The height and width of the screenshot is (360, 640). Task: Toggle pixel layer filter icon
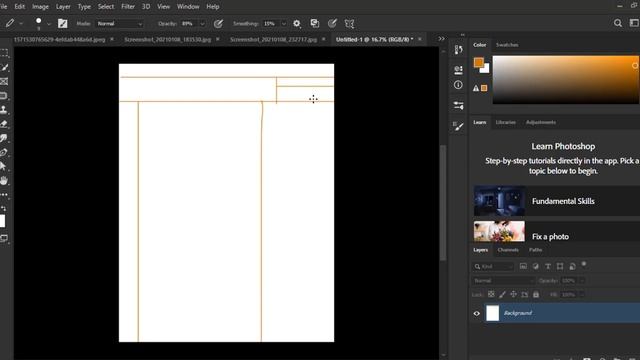[x=523, y=266]
